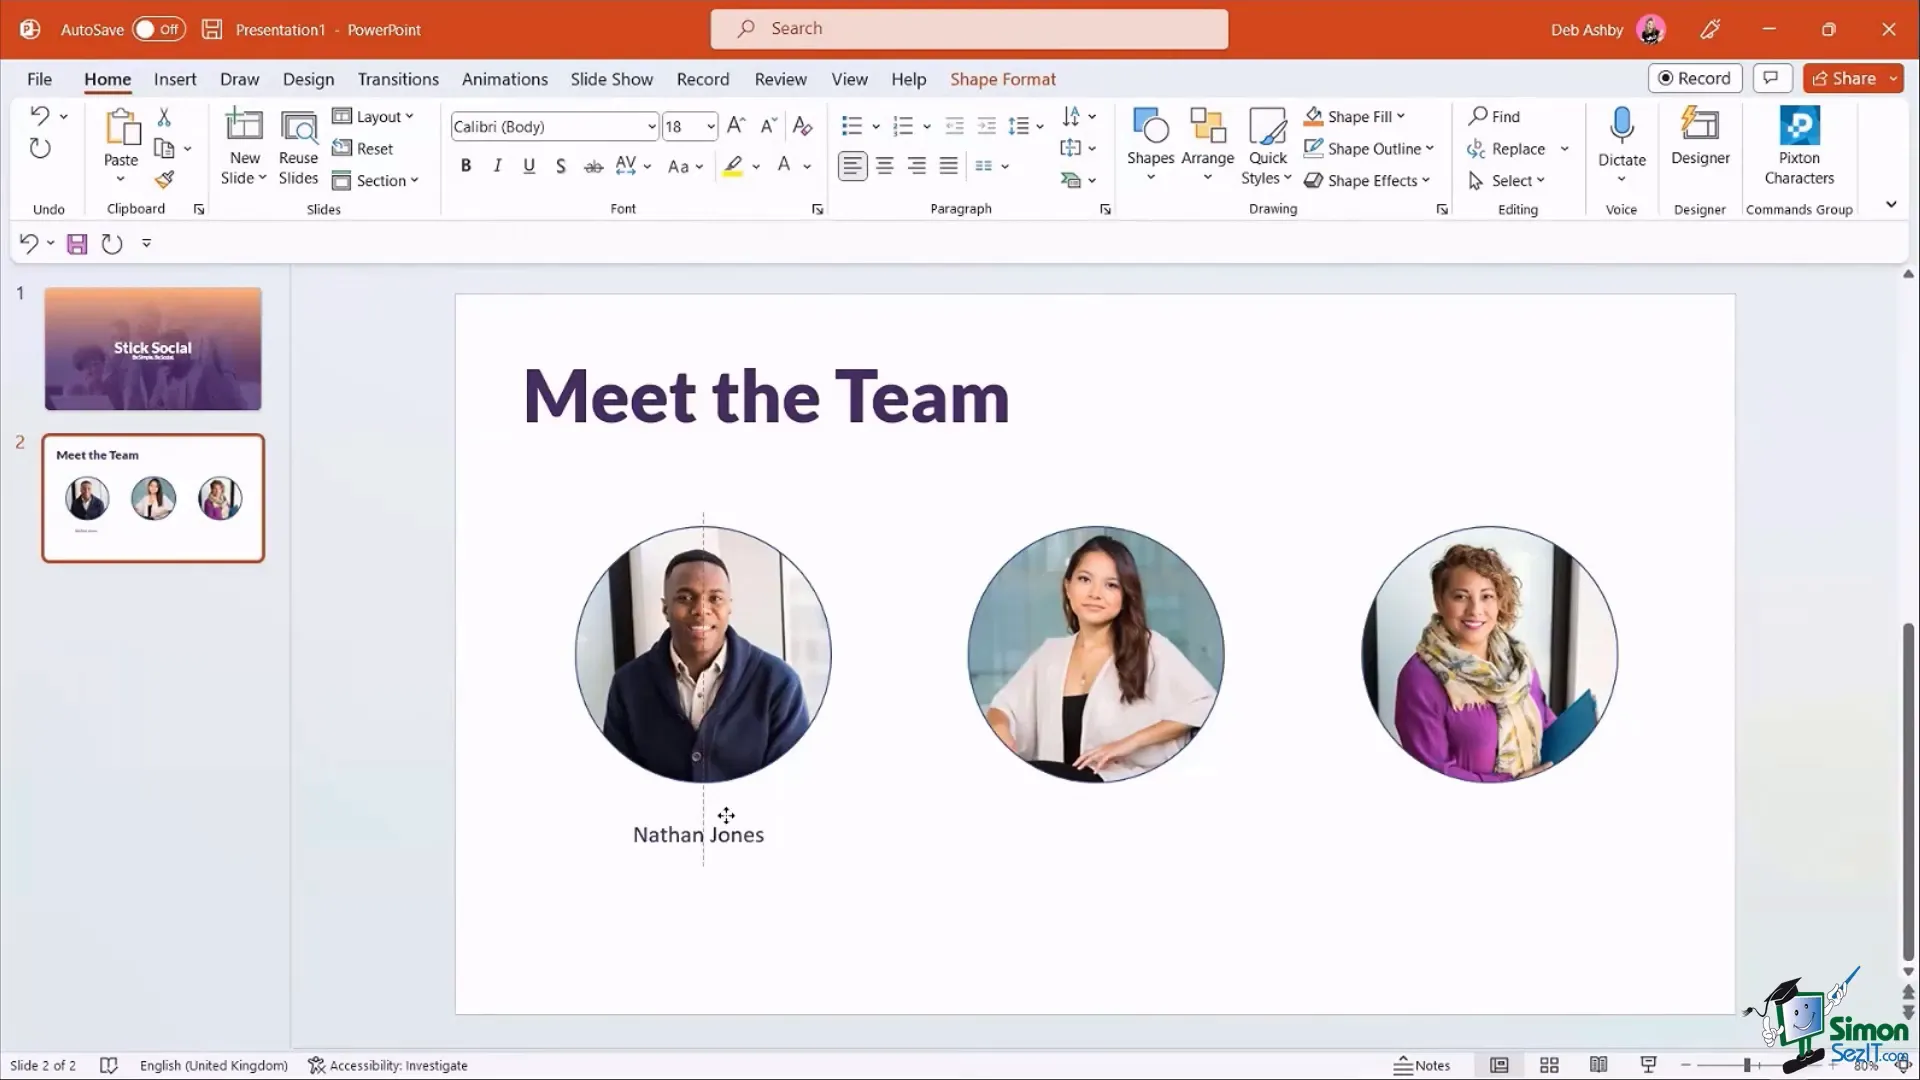This screenshot has height=1080, width=1920.
Task: Click the font colour A button
Action: (x=785, y=166)
